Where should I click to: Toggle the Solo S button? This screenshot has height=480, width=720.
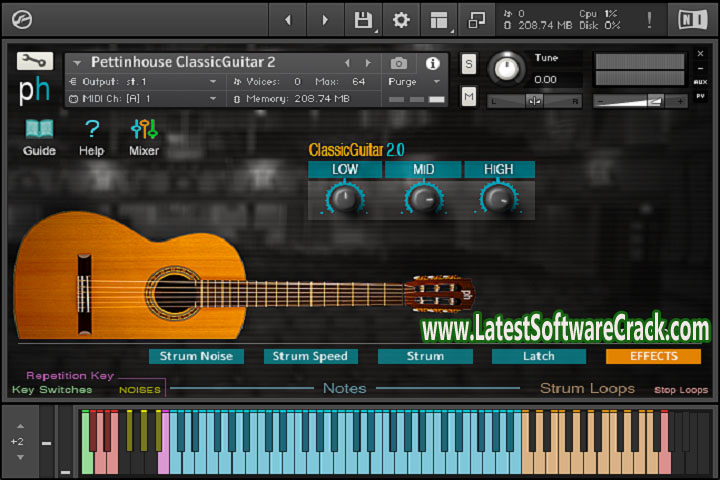469,64
